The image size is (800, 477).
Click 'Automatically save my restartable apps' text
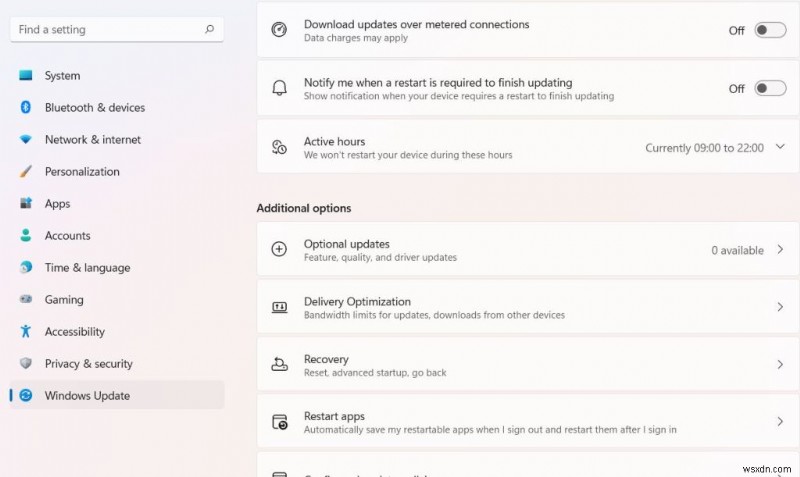[x=490, y=430]
